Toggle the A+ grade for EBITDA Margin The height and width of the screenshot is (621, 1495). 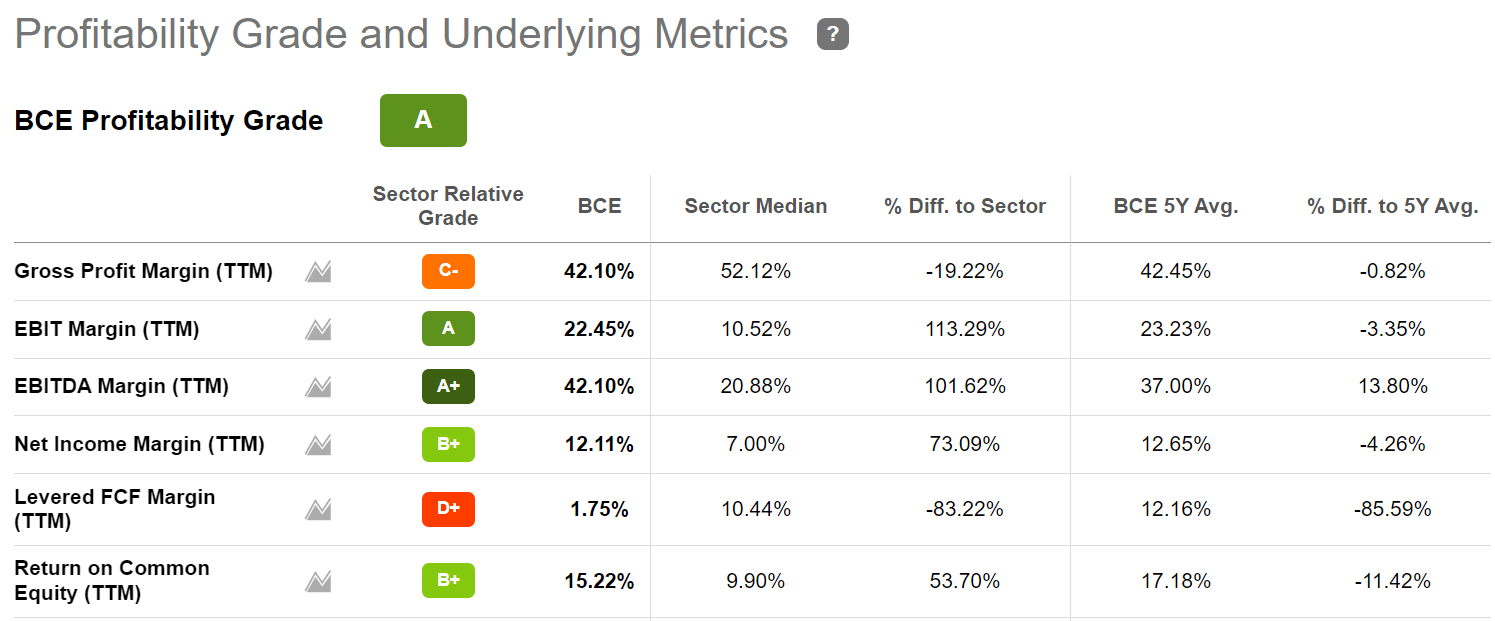[448, 386]
